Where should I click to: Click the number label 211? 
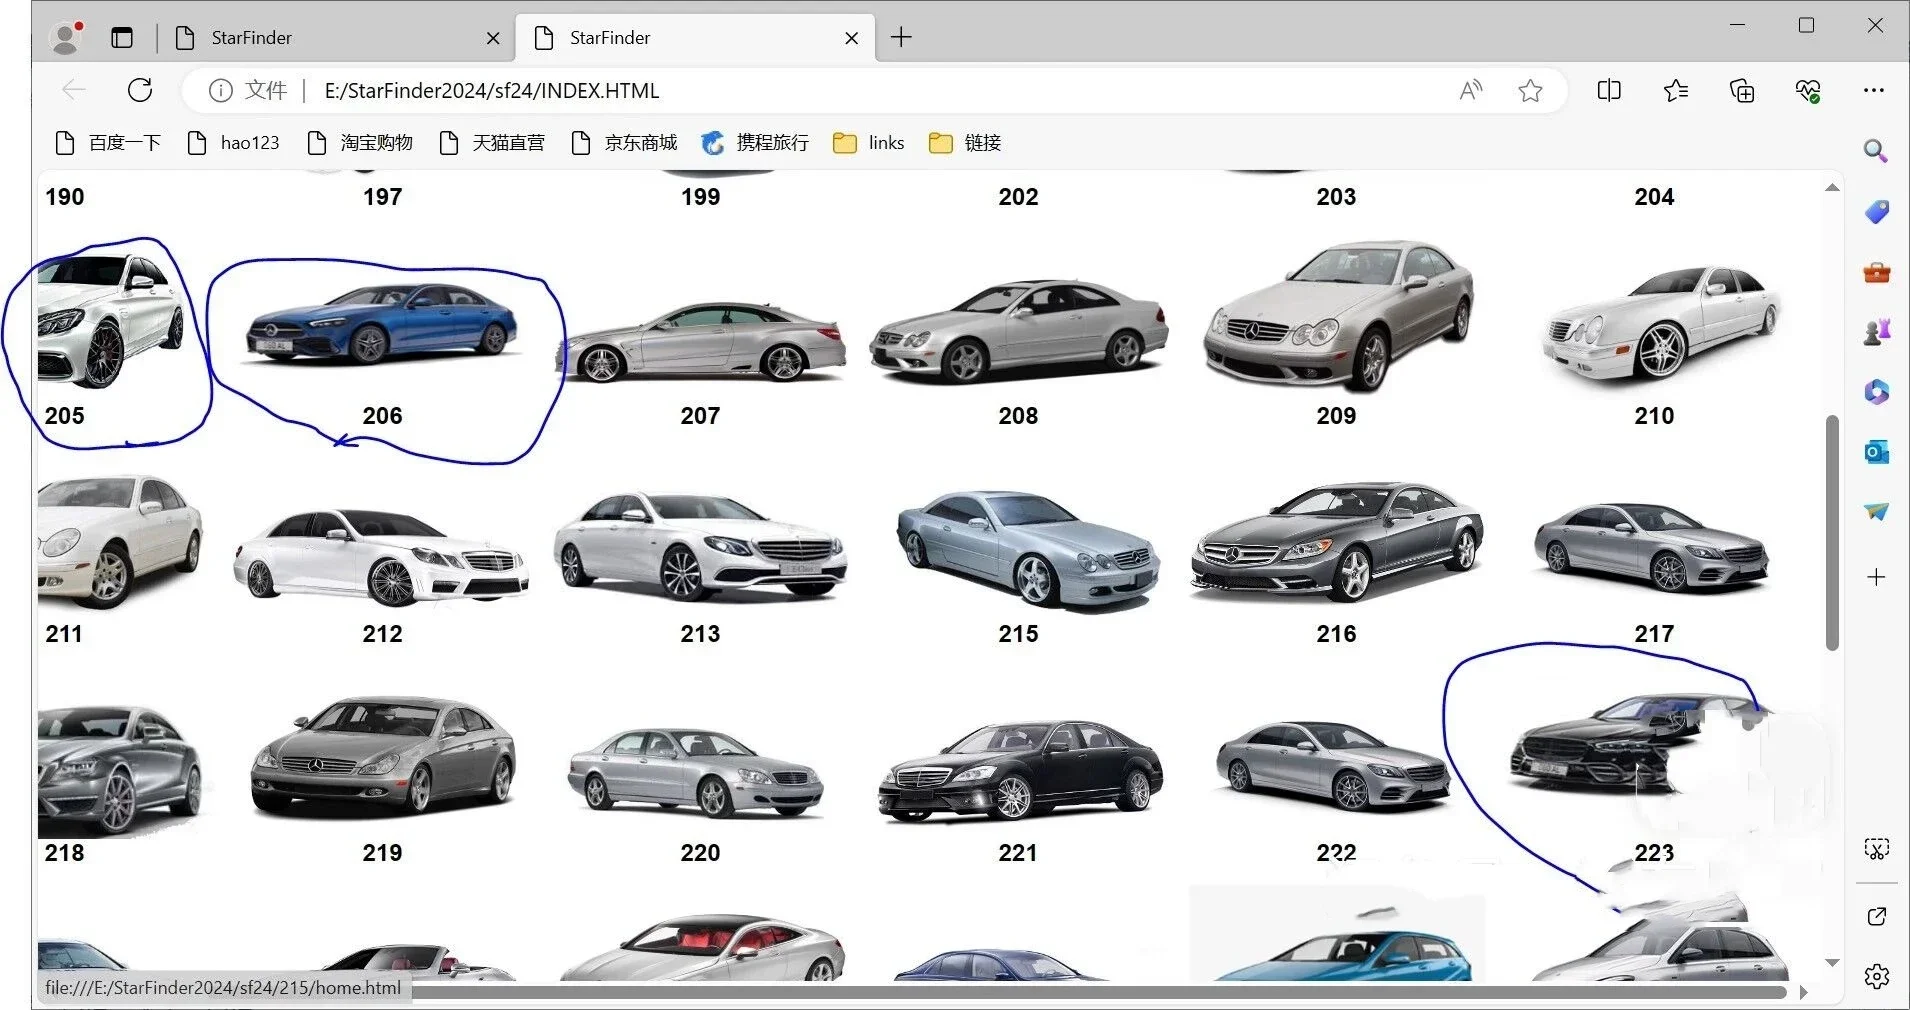point(64,634)
